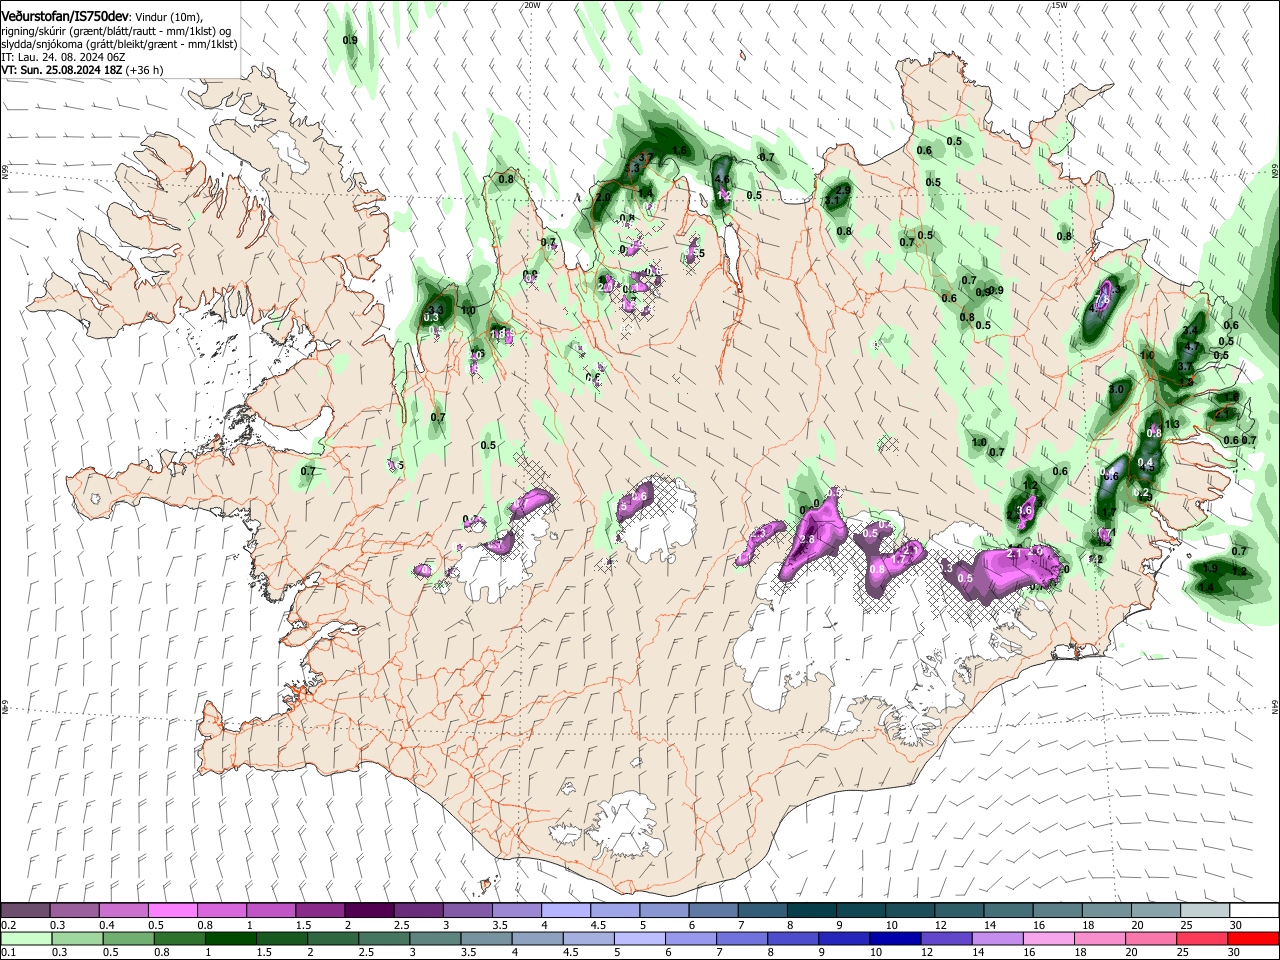Click the darkest green 1 swatch, lower legend row
The height and width of the screenshot is (960, 1280).
coord(230,938)
